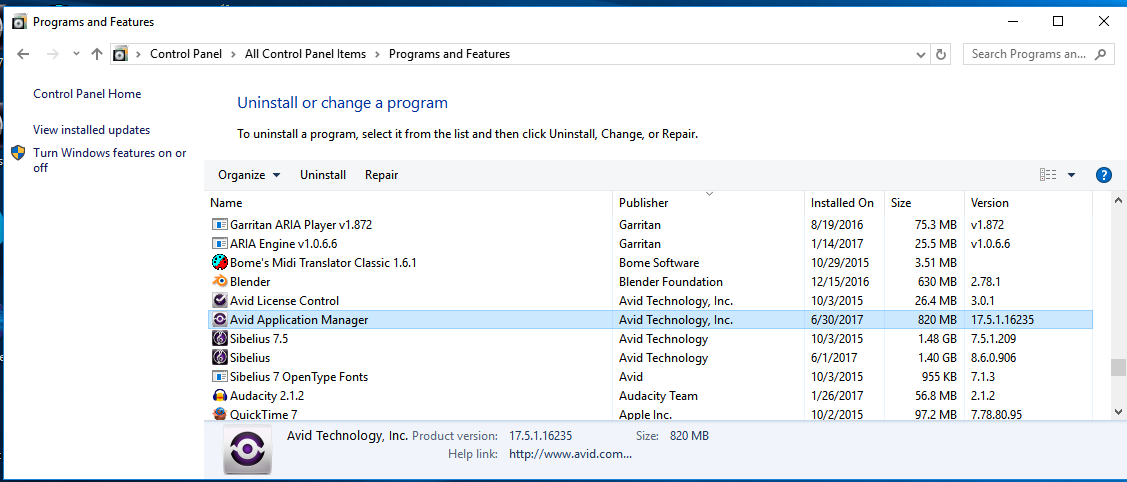Click Uninstall in the toolbar
Screen dimensions: 1127x482
pyautogui.click(x=323, y=175)
